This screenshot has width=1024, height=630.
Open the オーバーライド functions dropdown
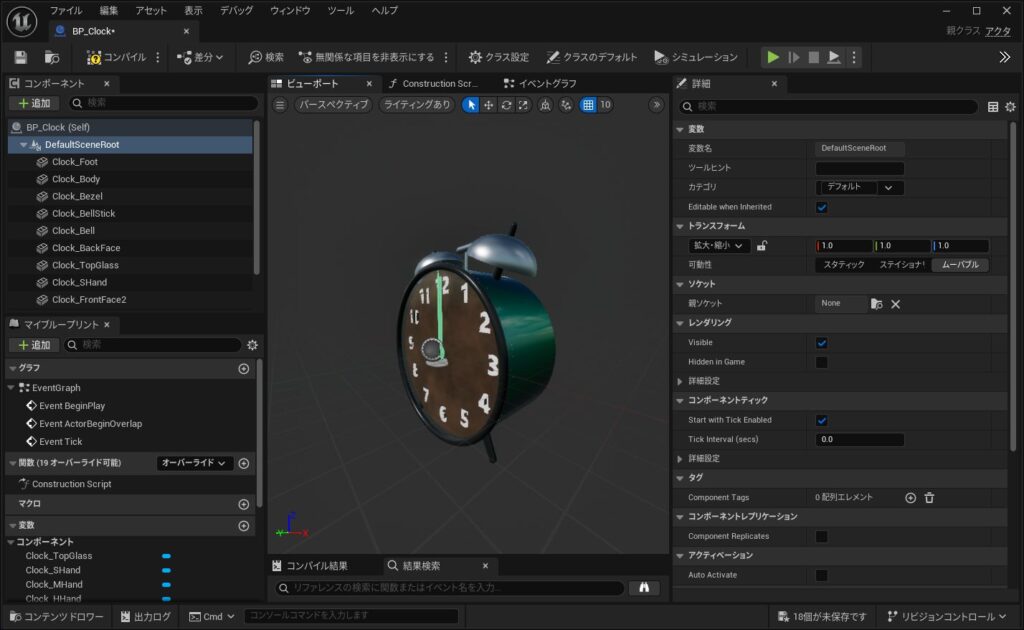click(x=194, y=463)
